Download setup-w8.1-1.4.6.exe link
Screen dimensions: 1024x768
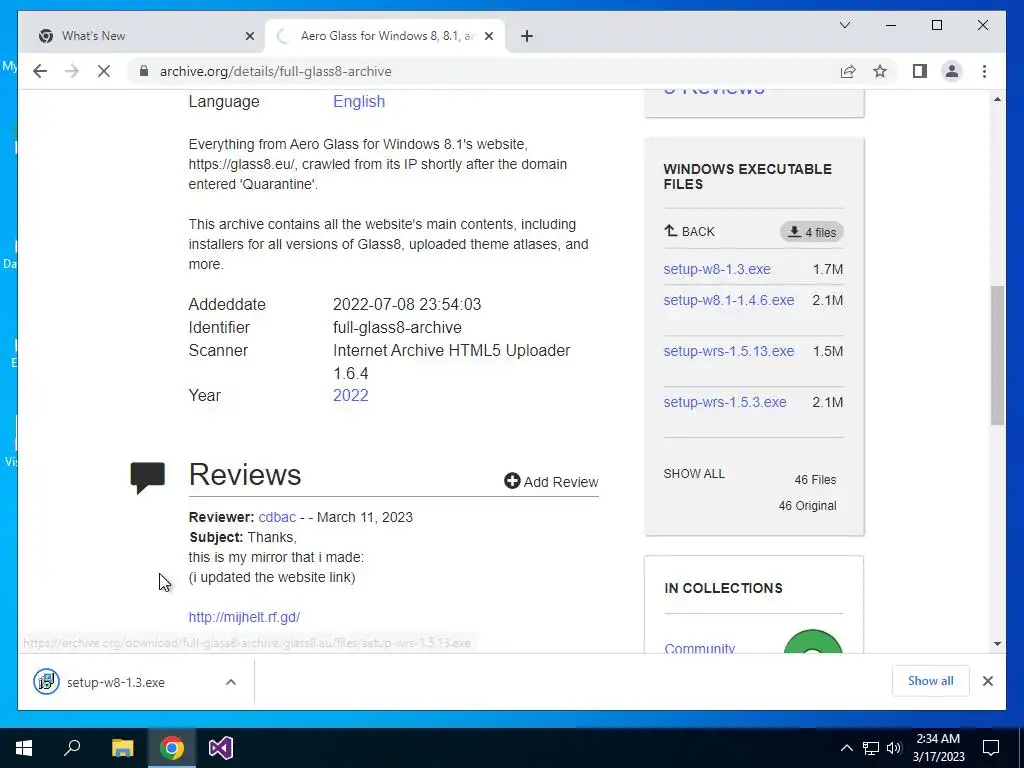coord(729,300)
